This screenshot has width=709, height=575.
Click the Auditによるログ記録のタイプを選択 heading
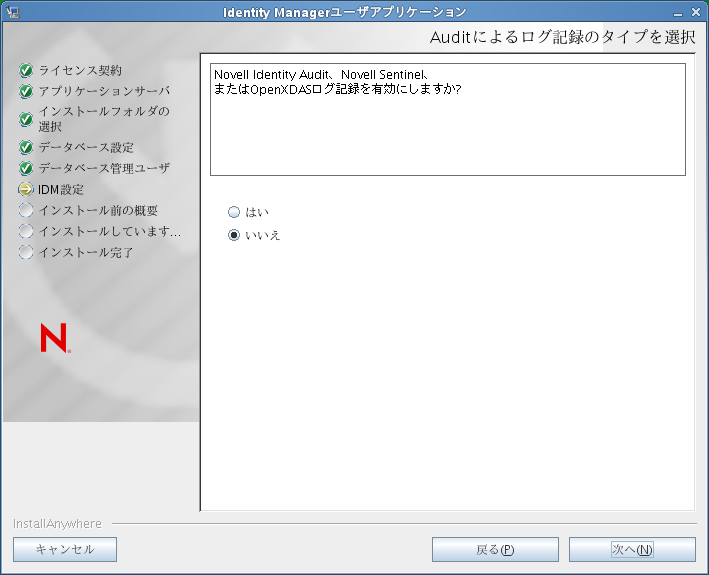(562, 37)
